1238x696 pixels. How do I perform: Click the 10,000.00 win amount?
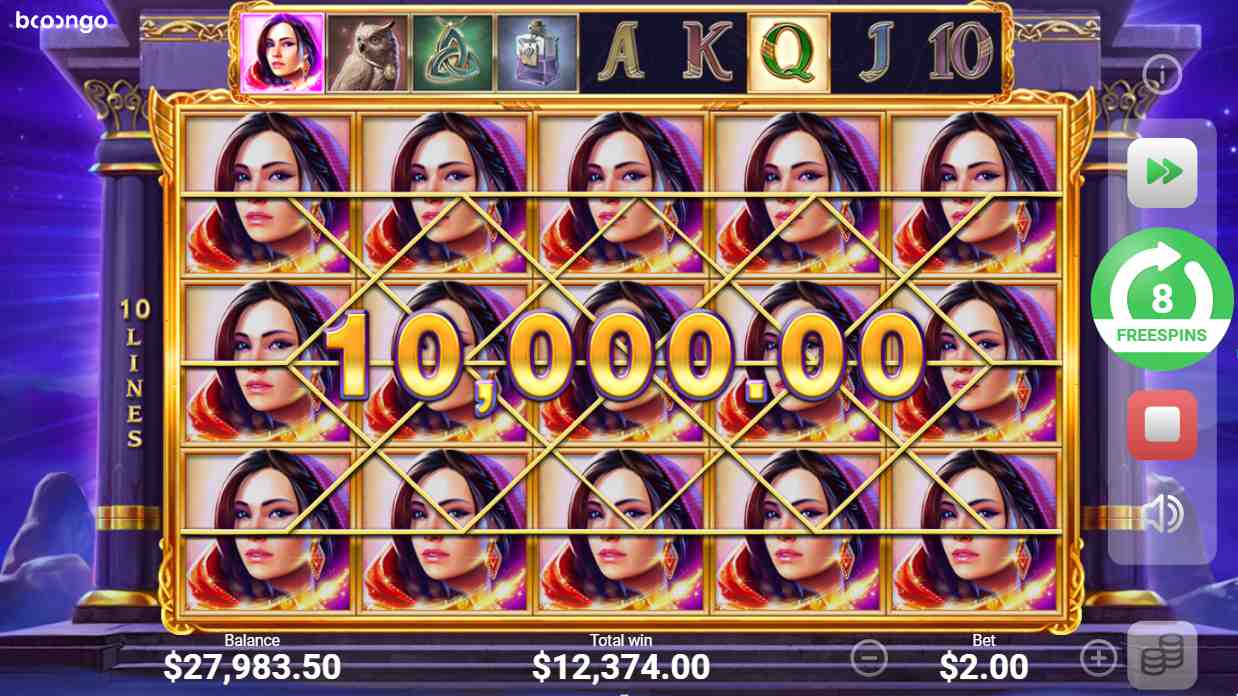(622, 356)
